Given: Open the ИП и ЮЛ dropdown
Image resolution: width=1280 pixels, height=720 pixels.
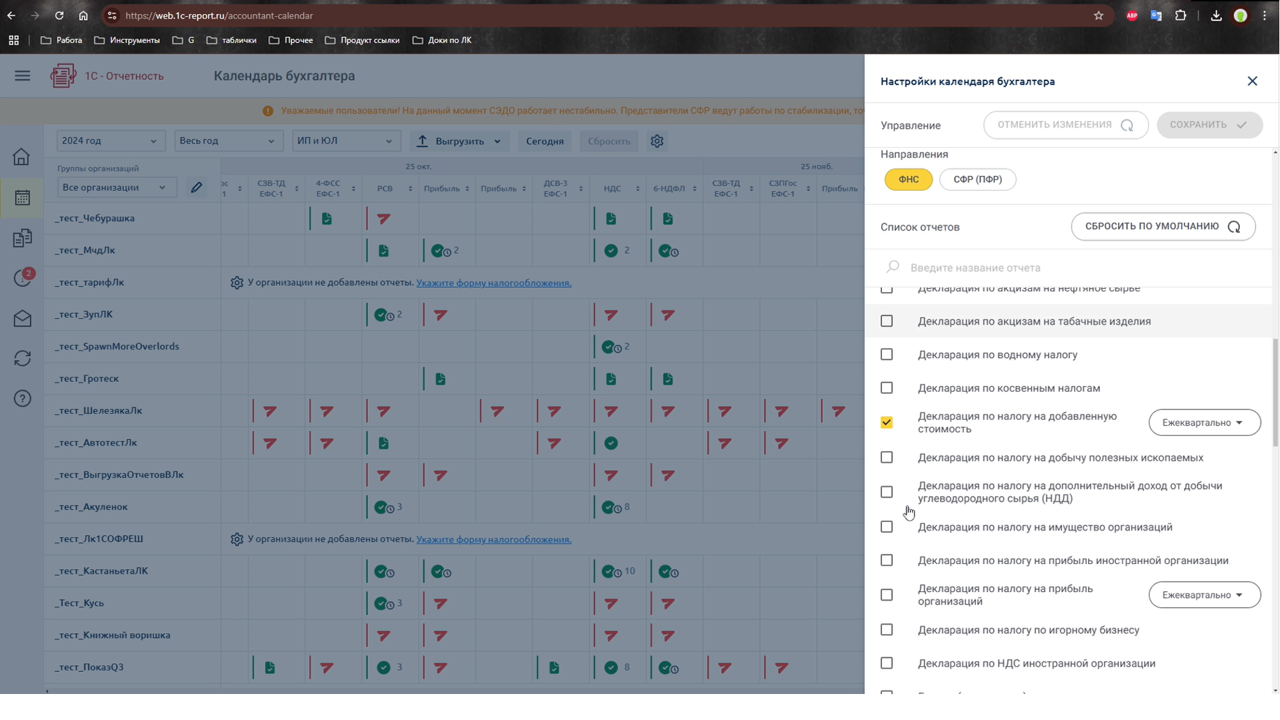Looking at the screenshot, I should tap(346, 141).
